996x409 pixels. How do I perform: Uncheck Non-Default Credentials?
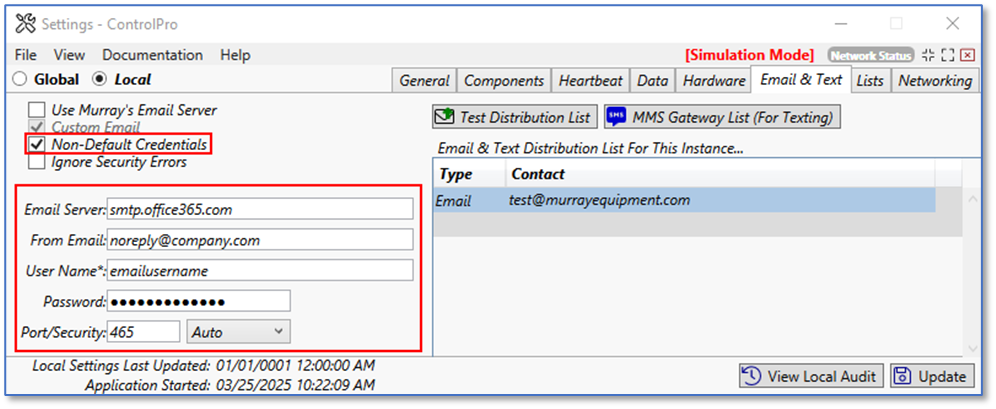pos(37,145)
